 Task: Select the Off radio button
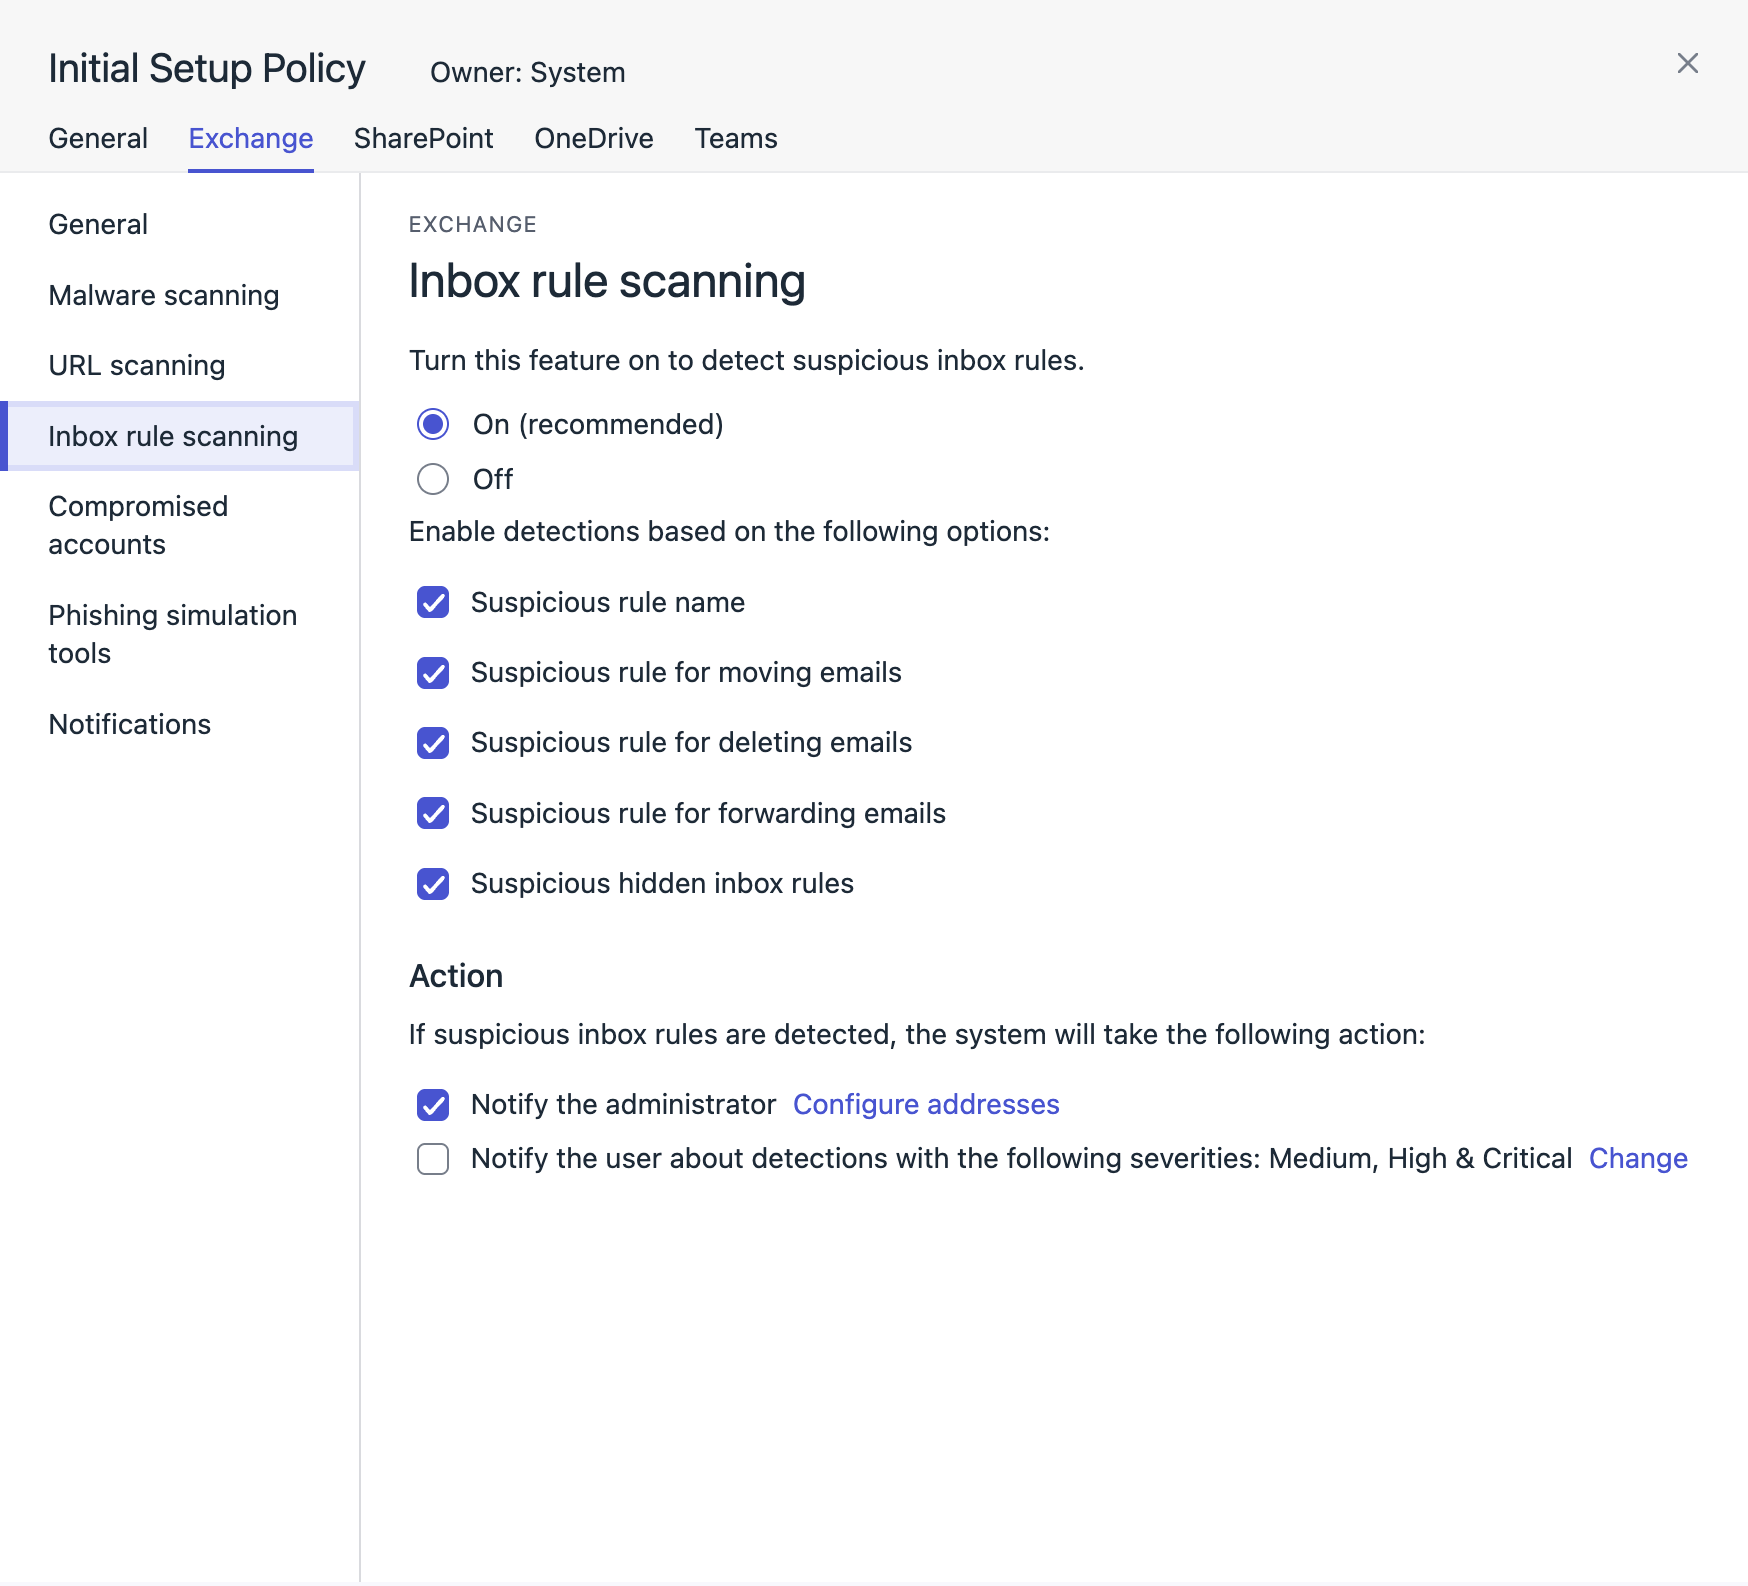433,479
